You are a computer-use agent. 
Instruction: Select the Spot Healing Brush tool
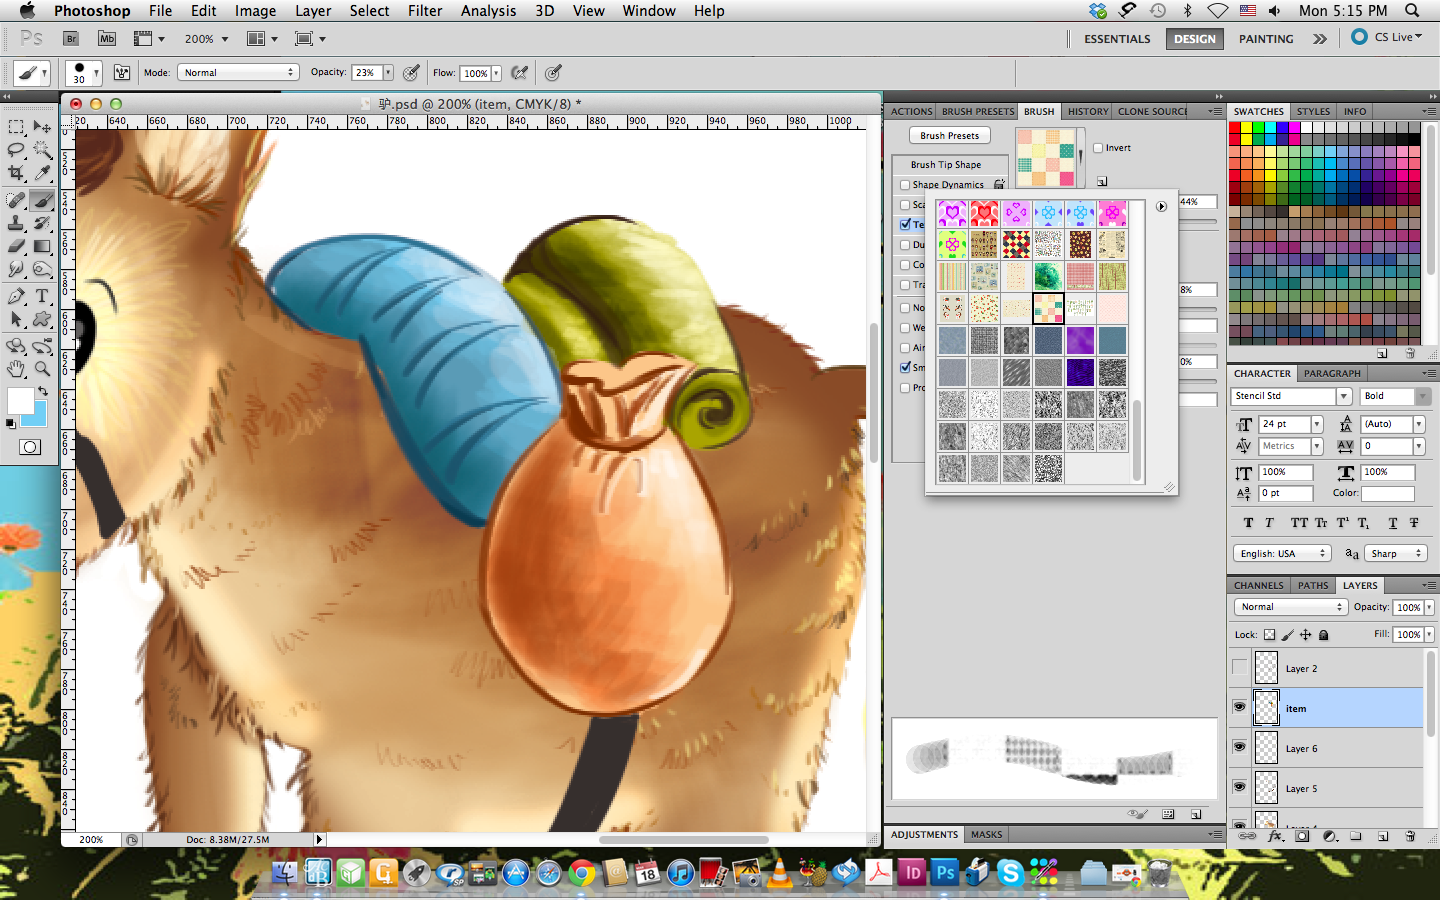(x=16, y=201)
